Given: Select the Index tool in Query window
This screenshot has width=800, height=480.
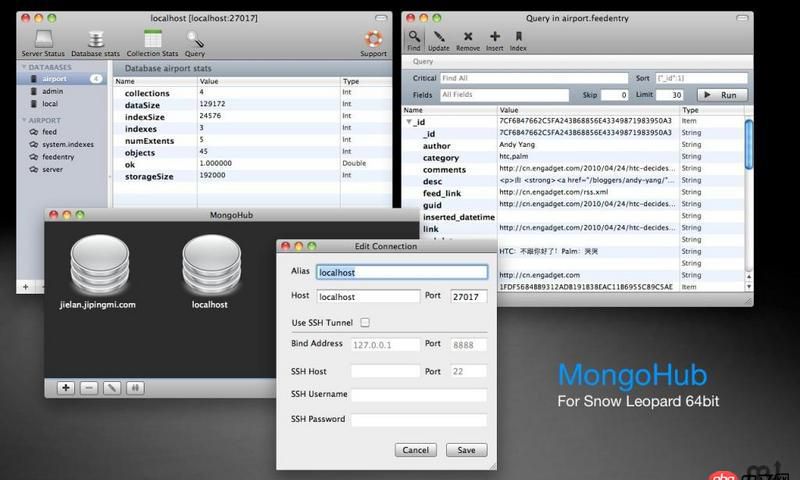Looking at the screenshot, I should [x=518, y=40].
